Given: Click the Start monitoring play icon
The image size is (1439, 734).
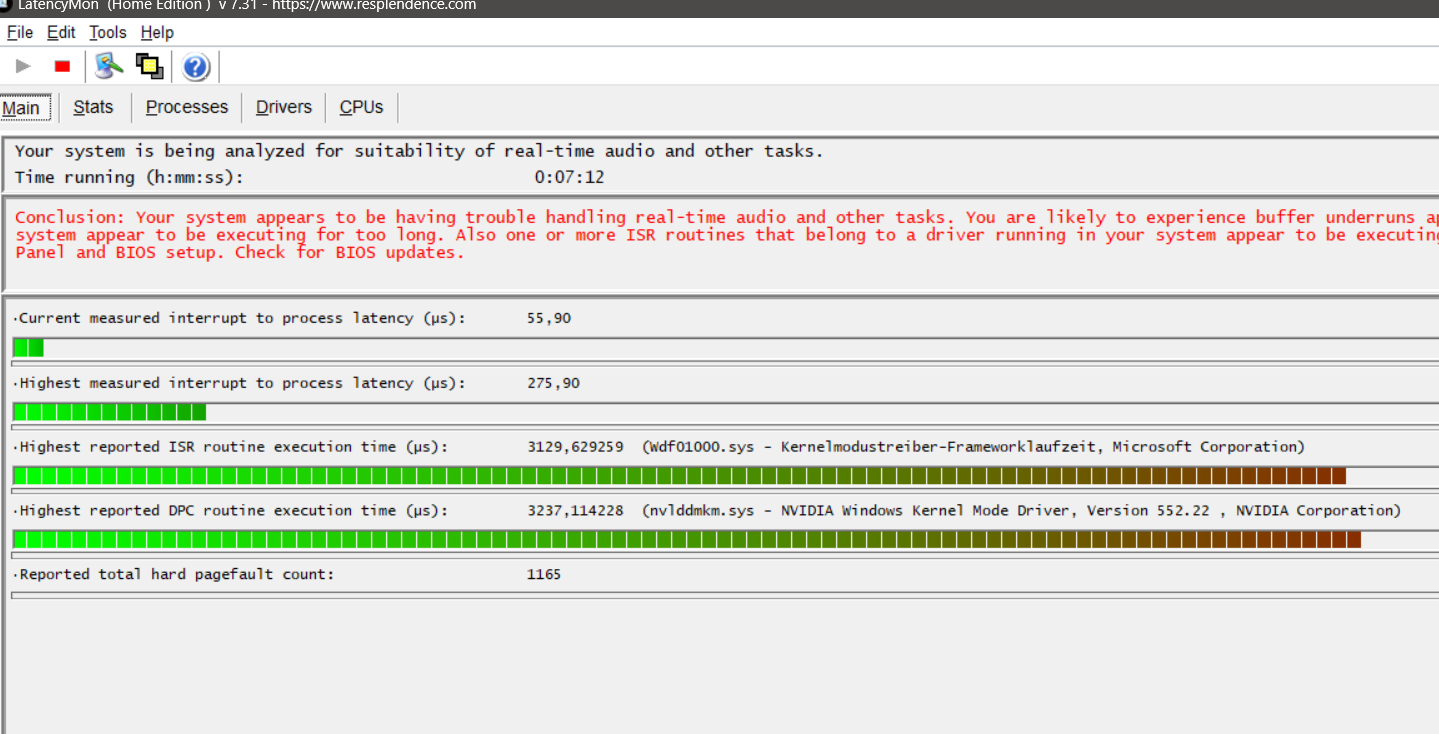Looking at the screenshot, I should tap(23, 67).
